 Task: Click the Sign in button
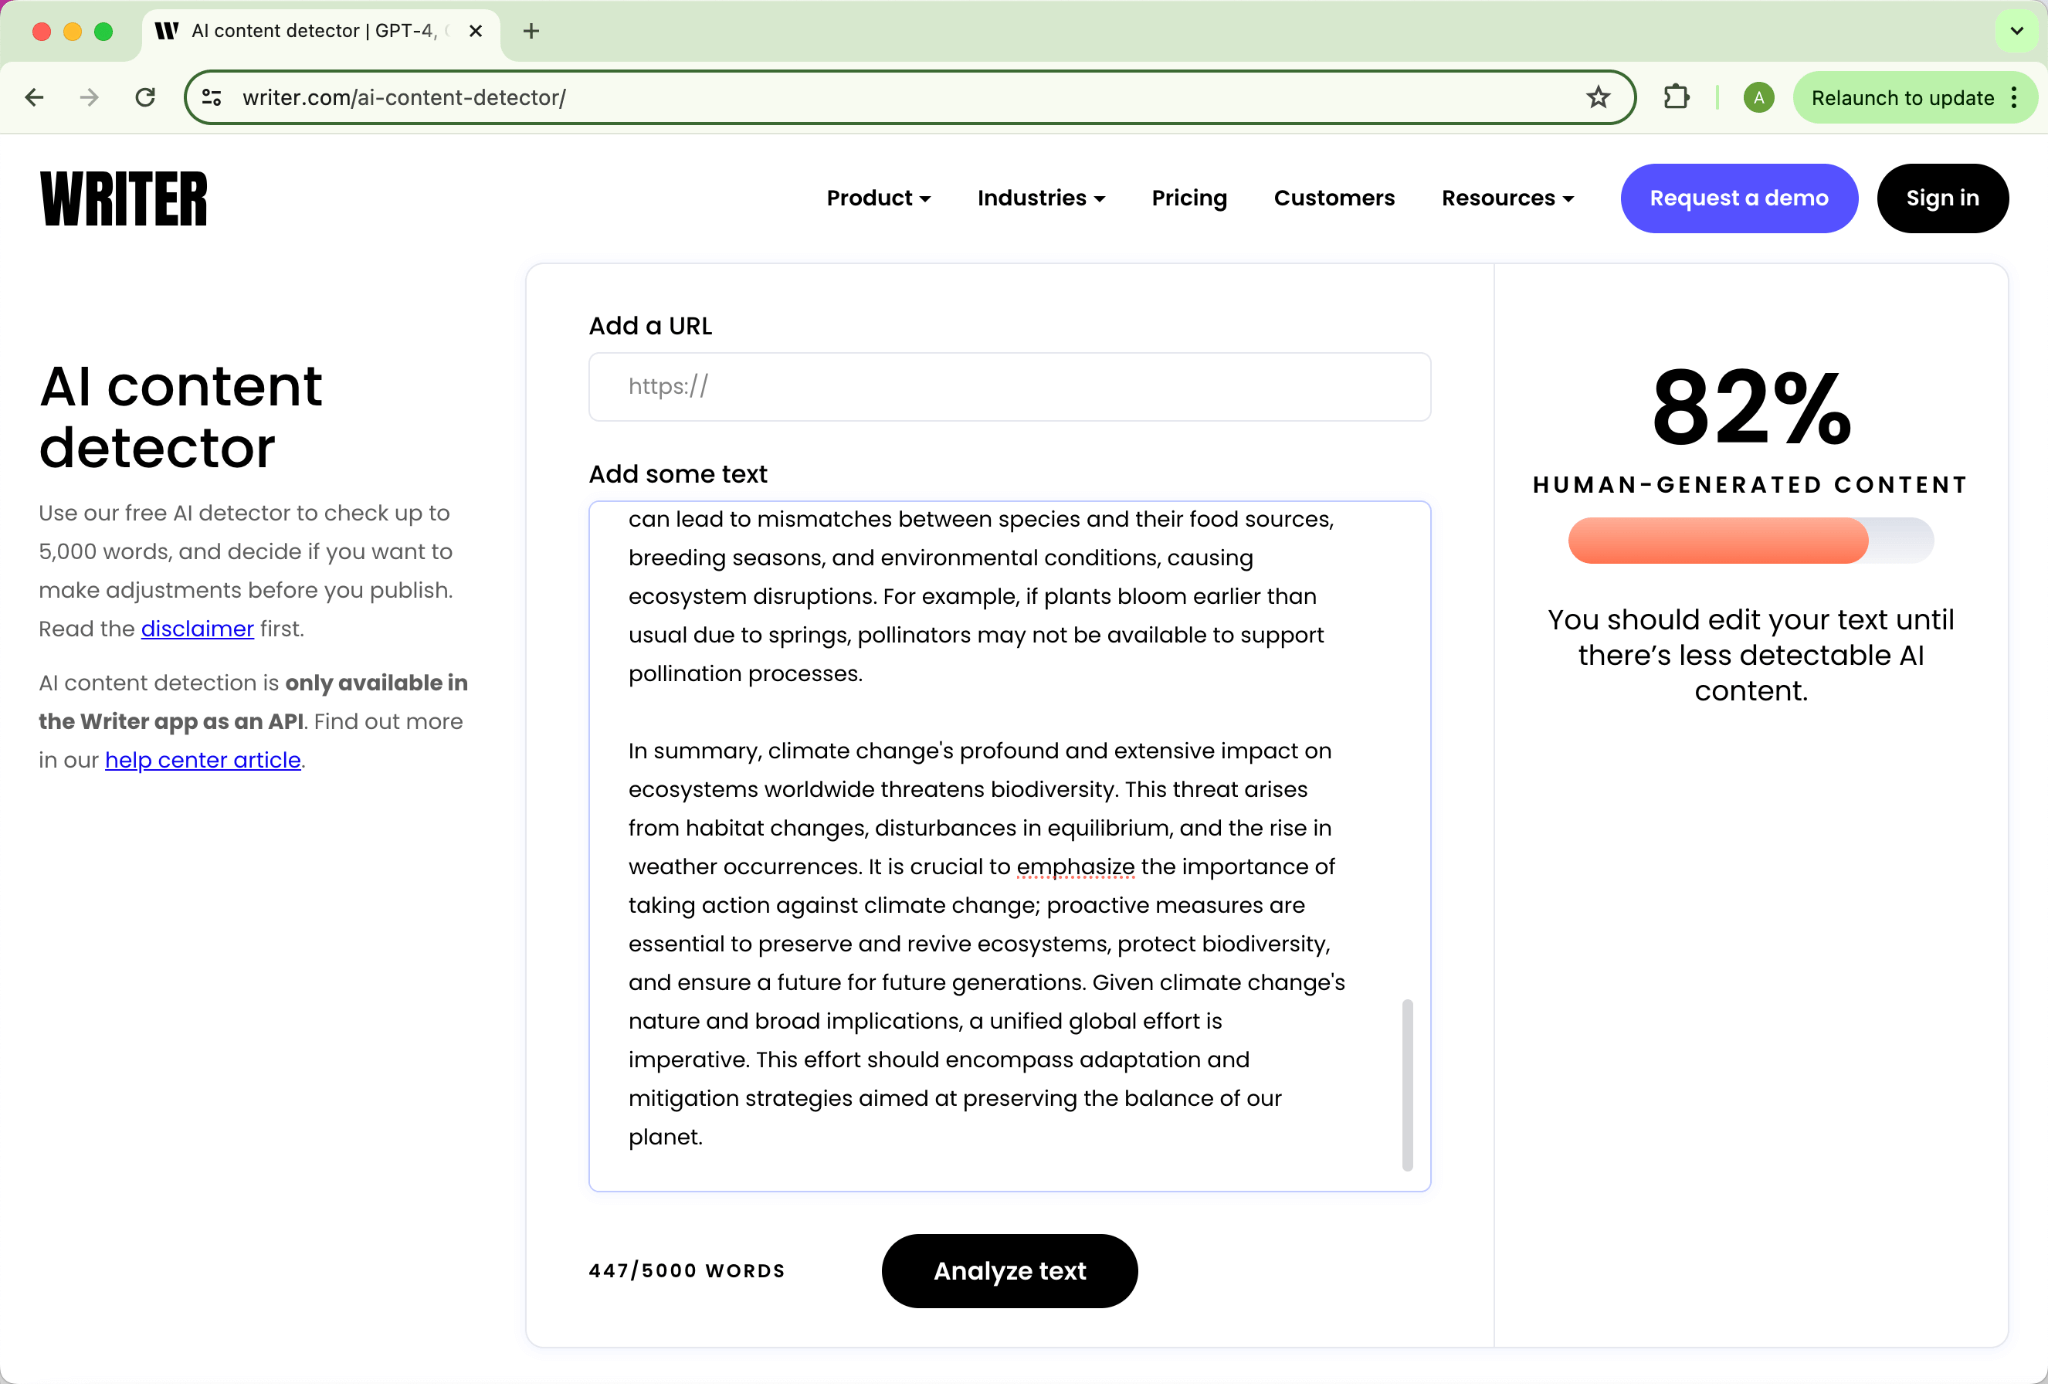(x=1941, y=198)
